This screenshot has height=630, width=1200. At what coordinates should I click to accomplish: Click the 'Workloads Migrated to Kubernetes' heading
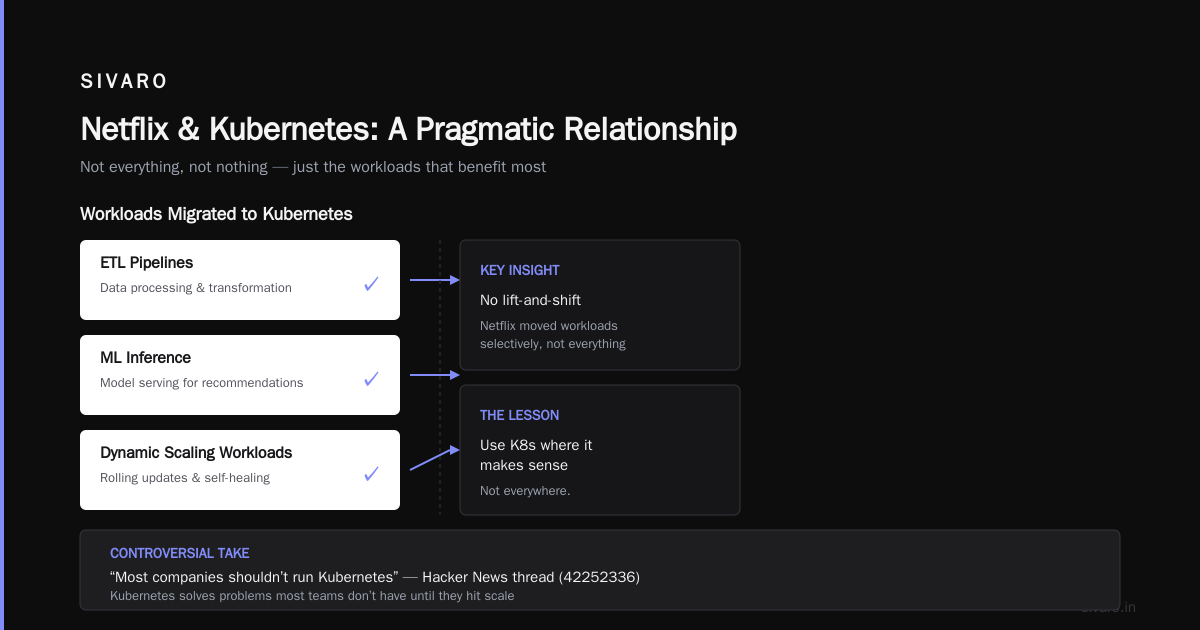[x=216, y=214]
